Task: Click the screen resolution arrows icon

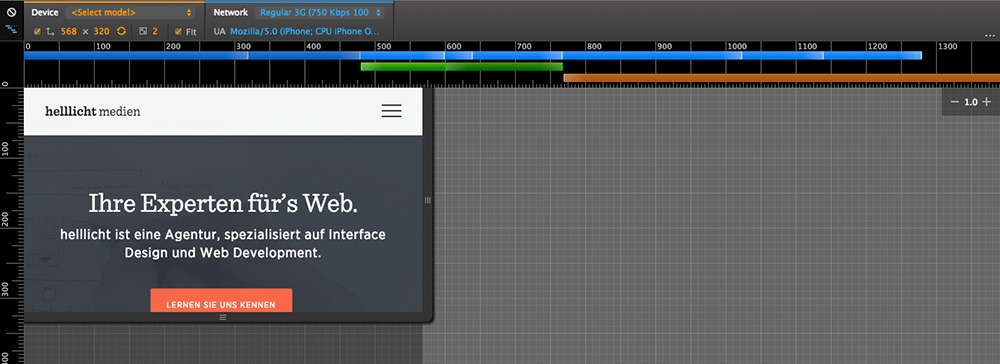Action: click(x=50, y=31)
